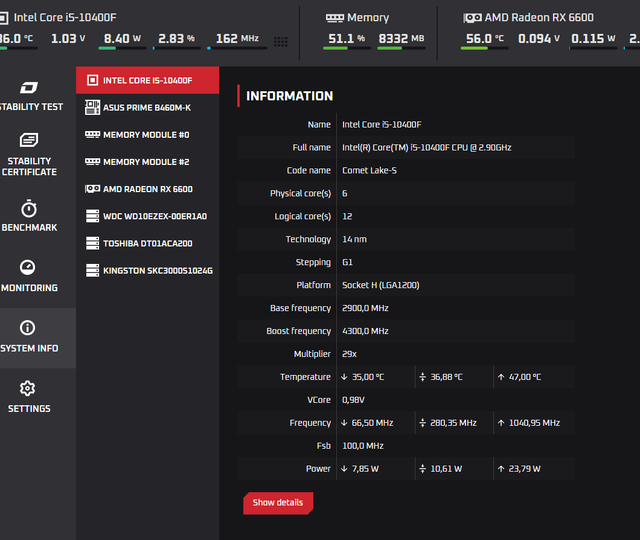The width and height of the screenshot is (640, 540).
Task: Click Multiplier value 29x
Action: (x=349, y=354)
